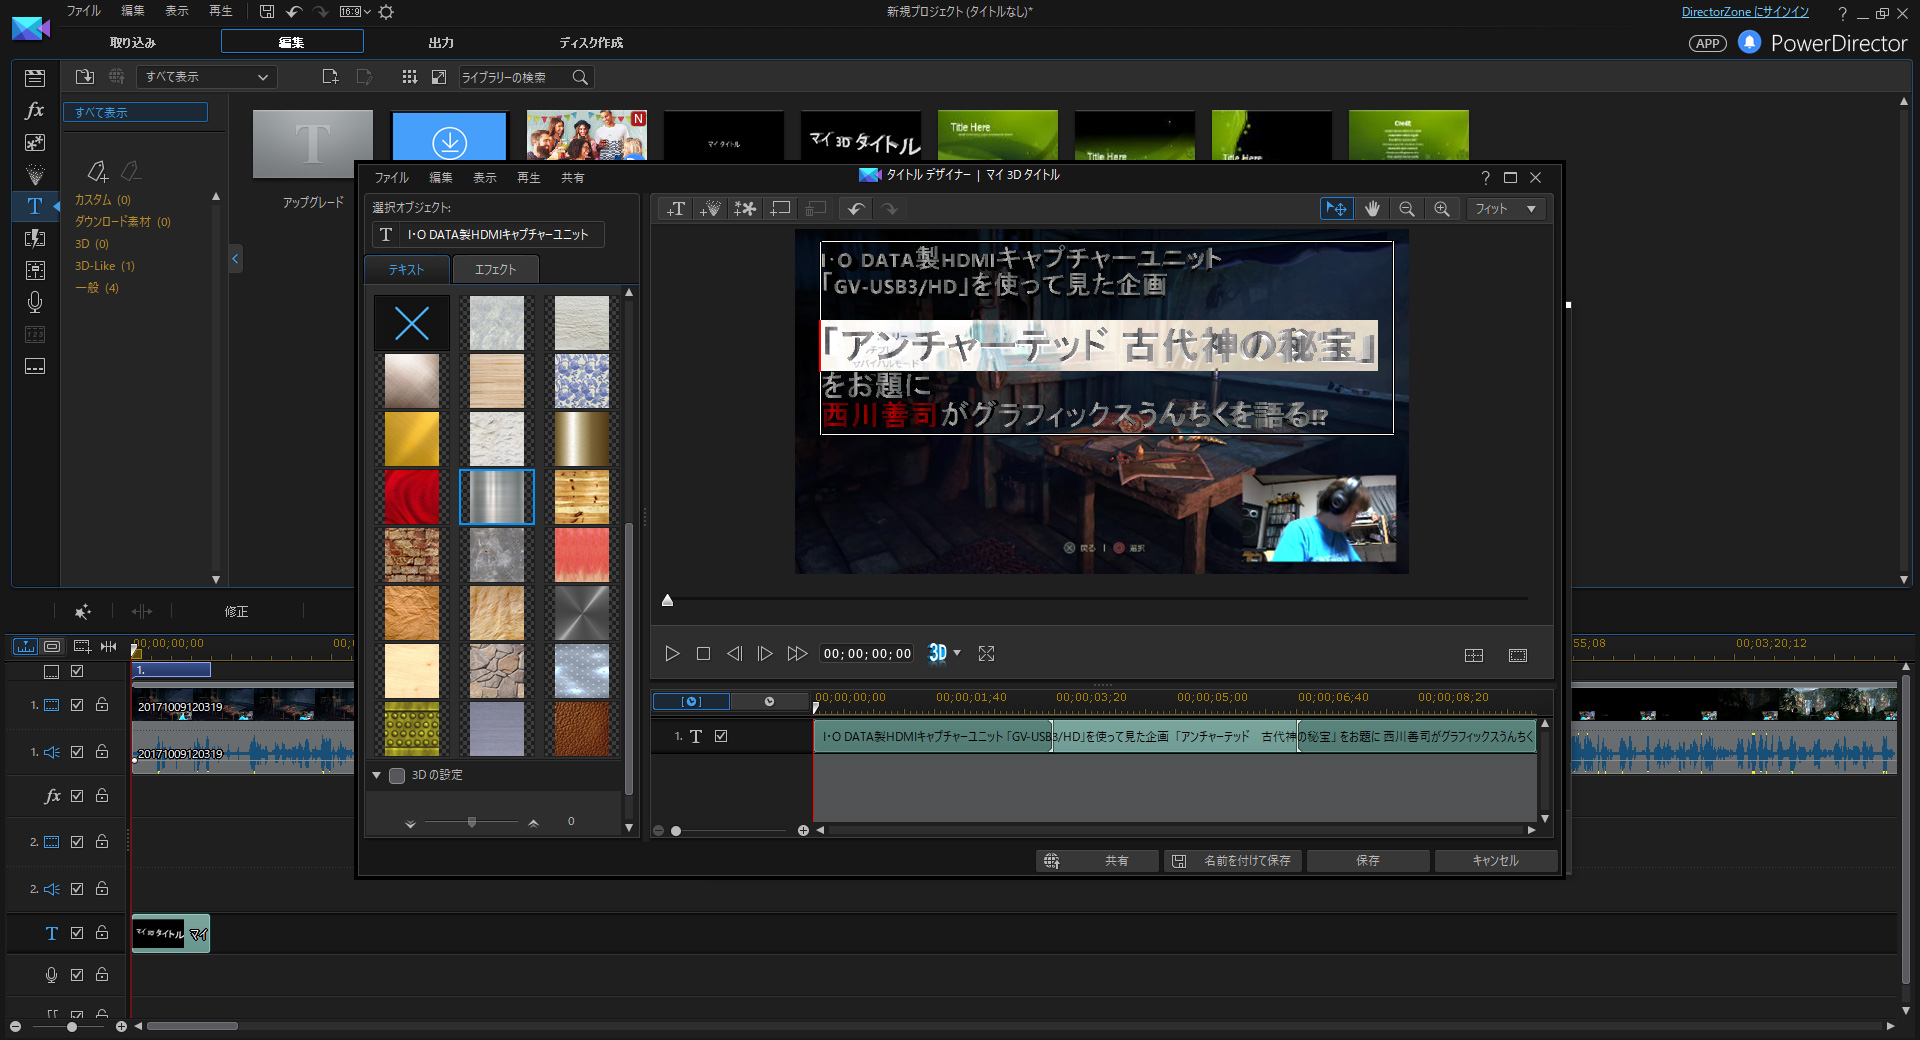This screenshot has height=1040, width=1920.
Task: Open the library filter dropdown showing すべて表示
Action: [206, 77]
